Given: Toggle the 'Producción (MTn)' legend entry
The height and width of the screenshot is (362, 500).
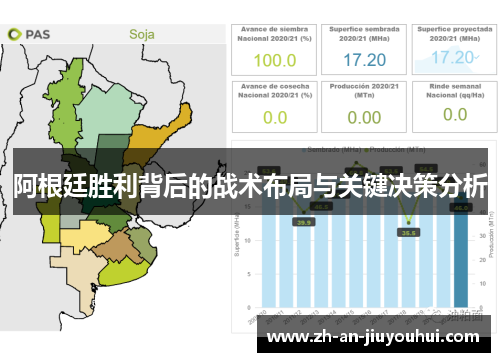Looking at the screenshot, I should (x=395, y=150).
